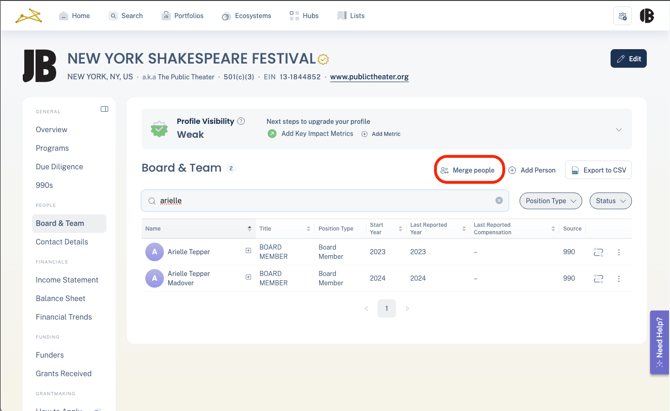Image resolution: width=670 pixels, height=411 pixels.
Task: Open the Position Type filter dropdown
Action: coord(550,201)
